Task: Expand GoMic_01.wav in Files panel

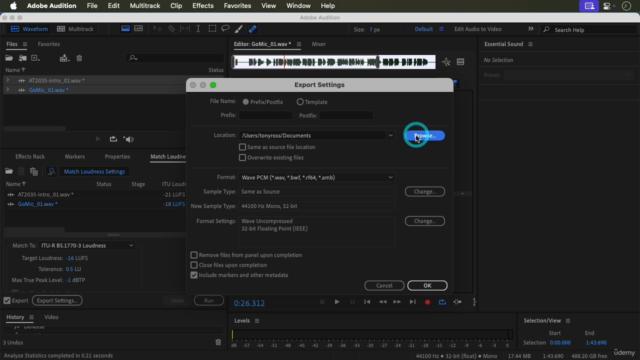Action: pyautogui.click(x=7, y=90)
